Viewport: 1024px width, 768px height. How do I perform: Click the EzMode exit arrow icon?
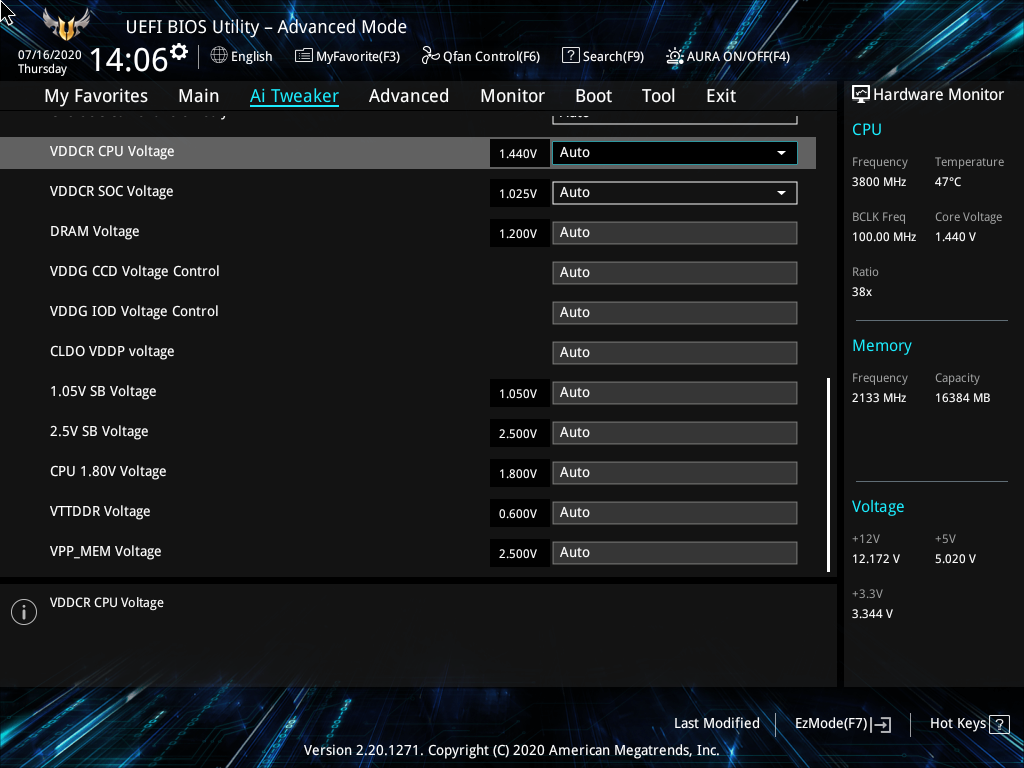pyautogui.click(x=881, y=724)
